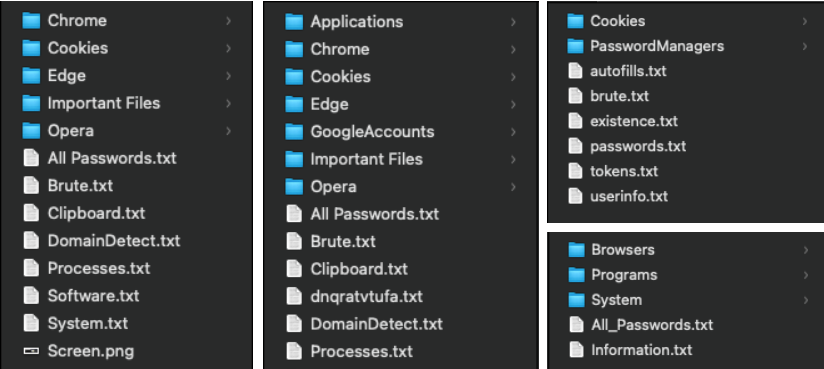The height and width of the screenshot is (369, 824).
Task: Expand the Applications folder chevron
Action: pos(513,22)
